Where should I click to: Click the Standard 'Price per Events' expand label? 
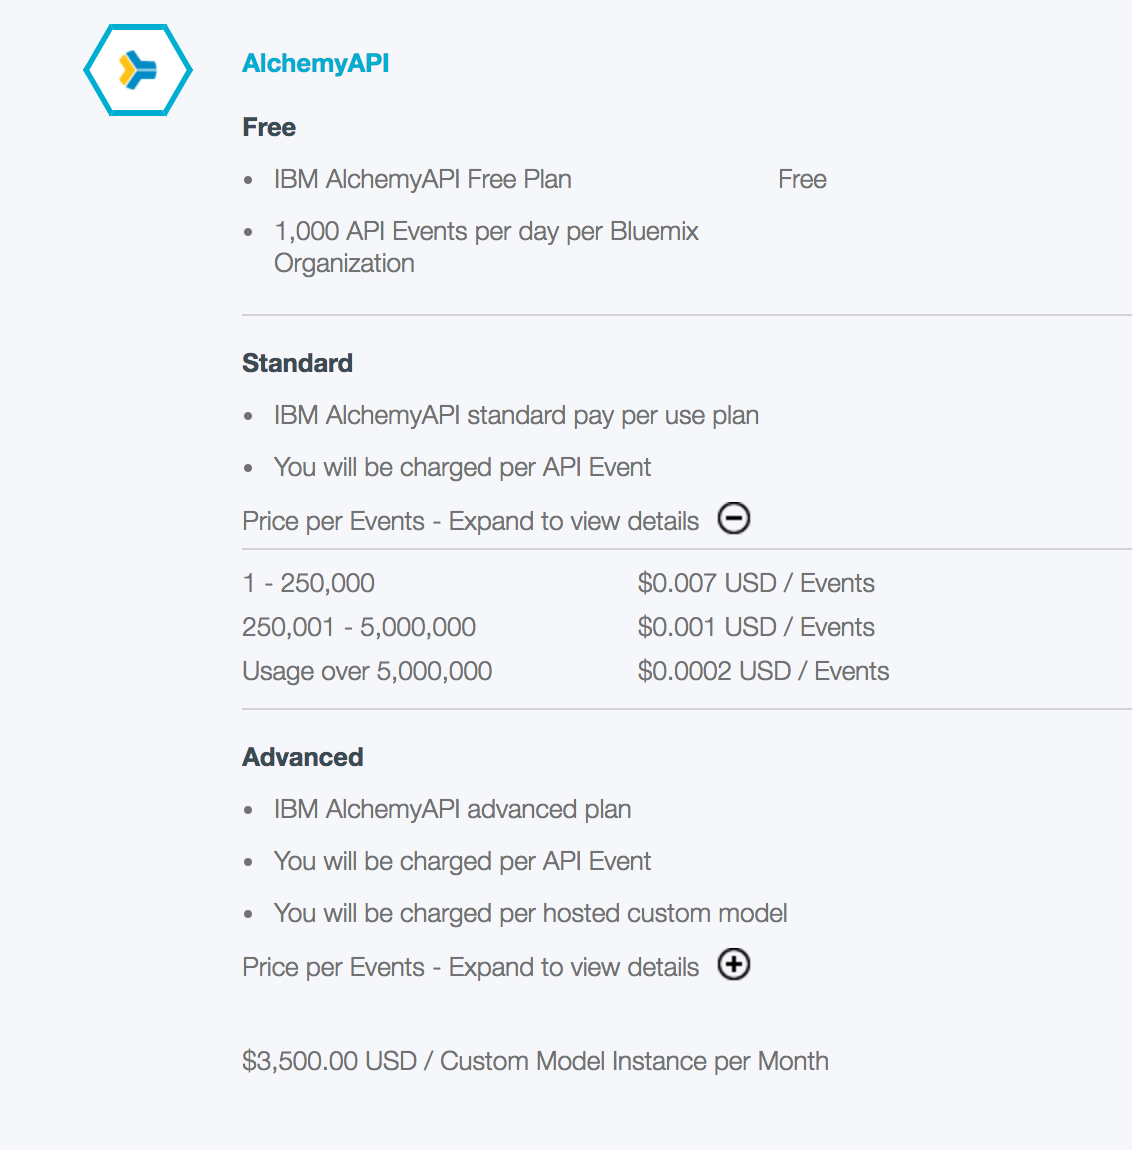tap(470, 521)
